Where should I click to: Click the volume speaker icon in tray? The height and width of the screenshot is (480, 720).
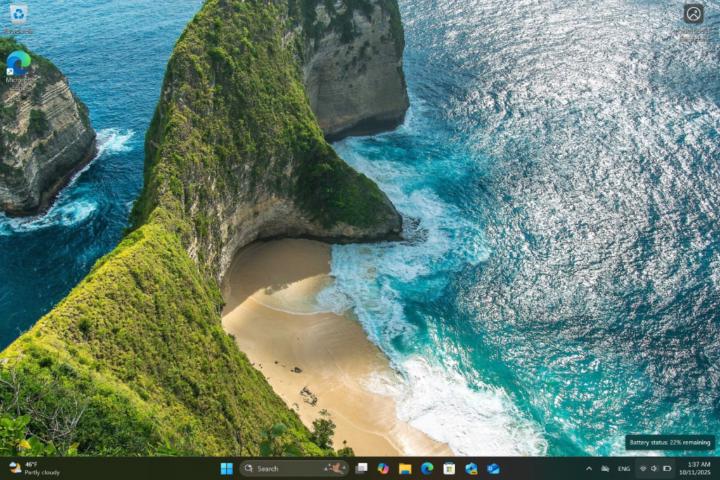pos(654,468)
